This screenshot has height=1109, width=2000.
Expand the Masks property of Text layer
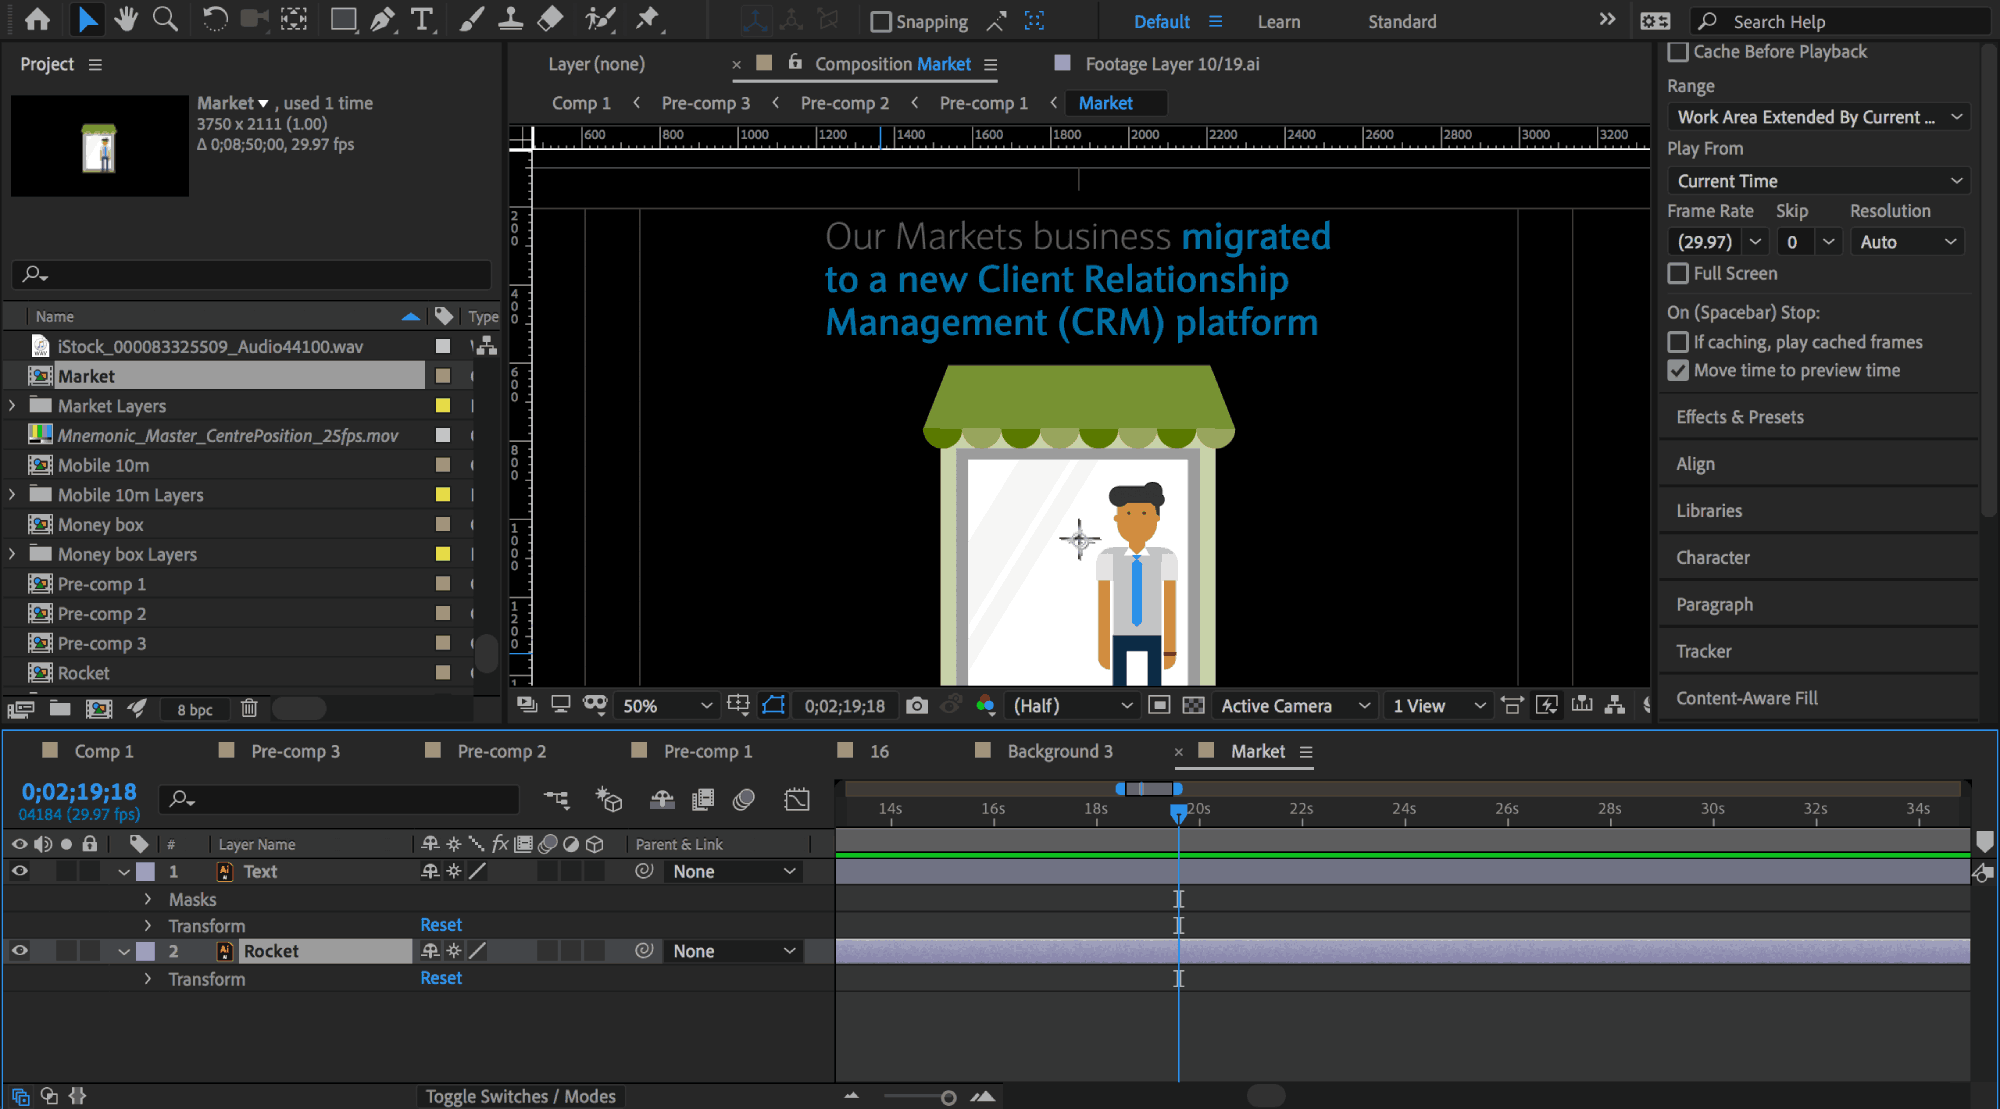pos(148,899)
